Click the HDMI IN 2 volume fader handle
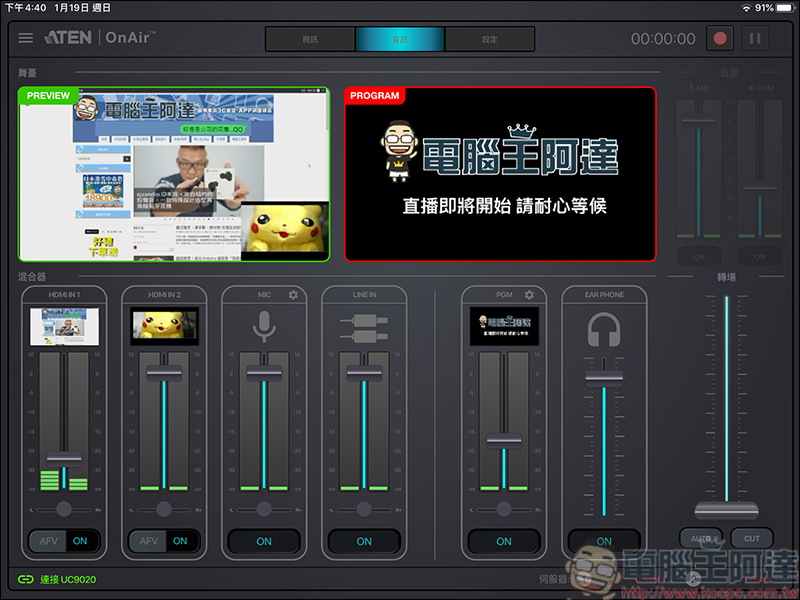The image size is (800, 600). 164,372
